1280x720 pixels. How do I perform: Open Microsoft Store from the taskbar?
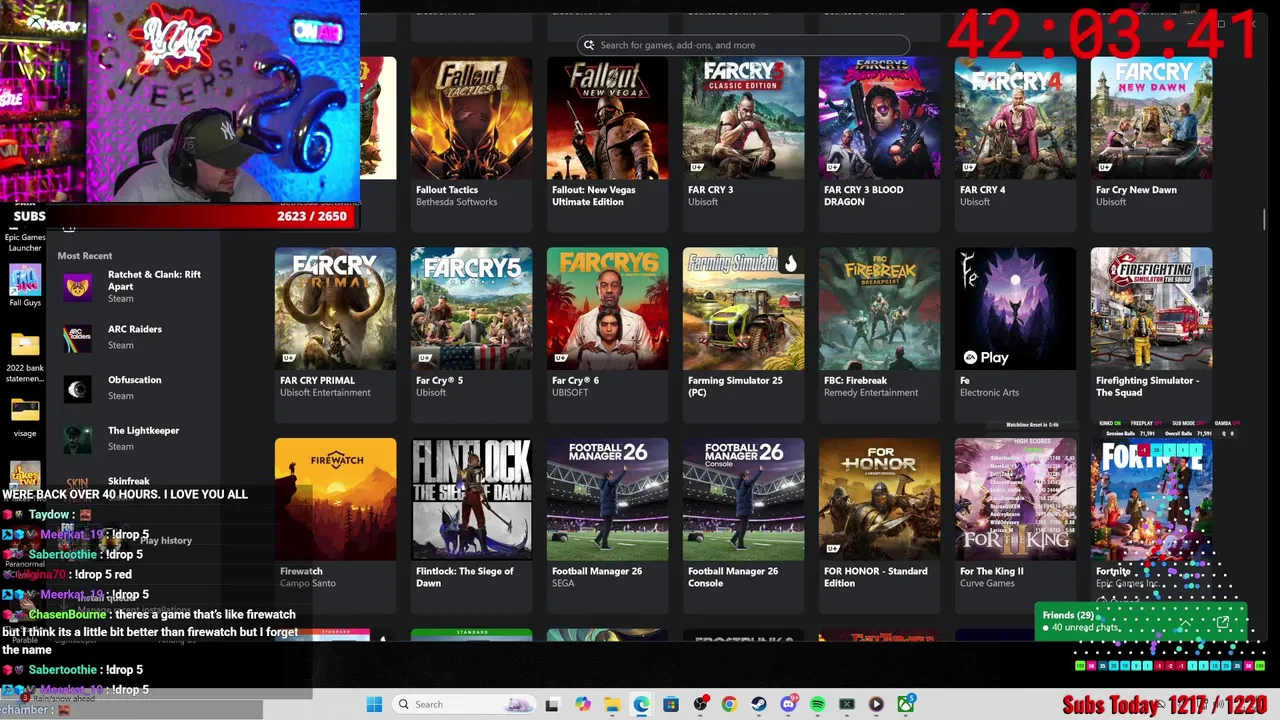[x=671, y=704]
